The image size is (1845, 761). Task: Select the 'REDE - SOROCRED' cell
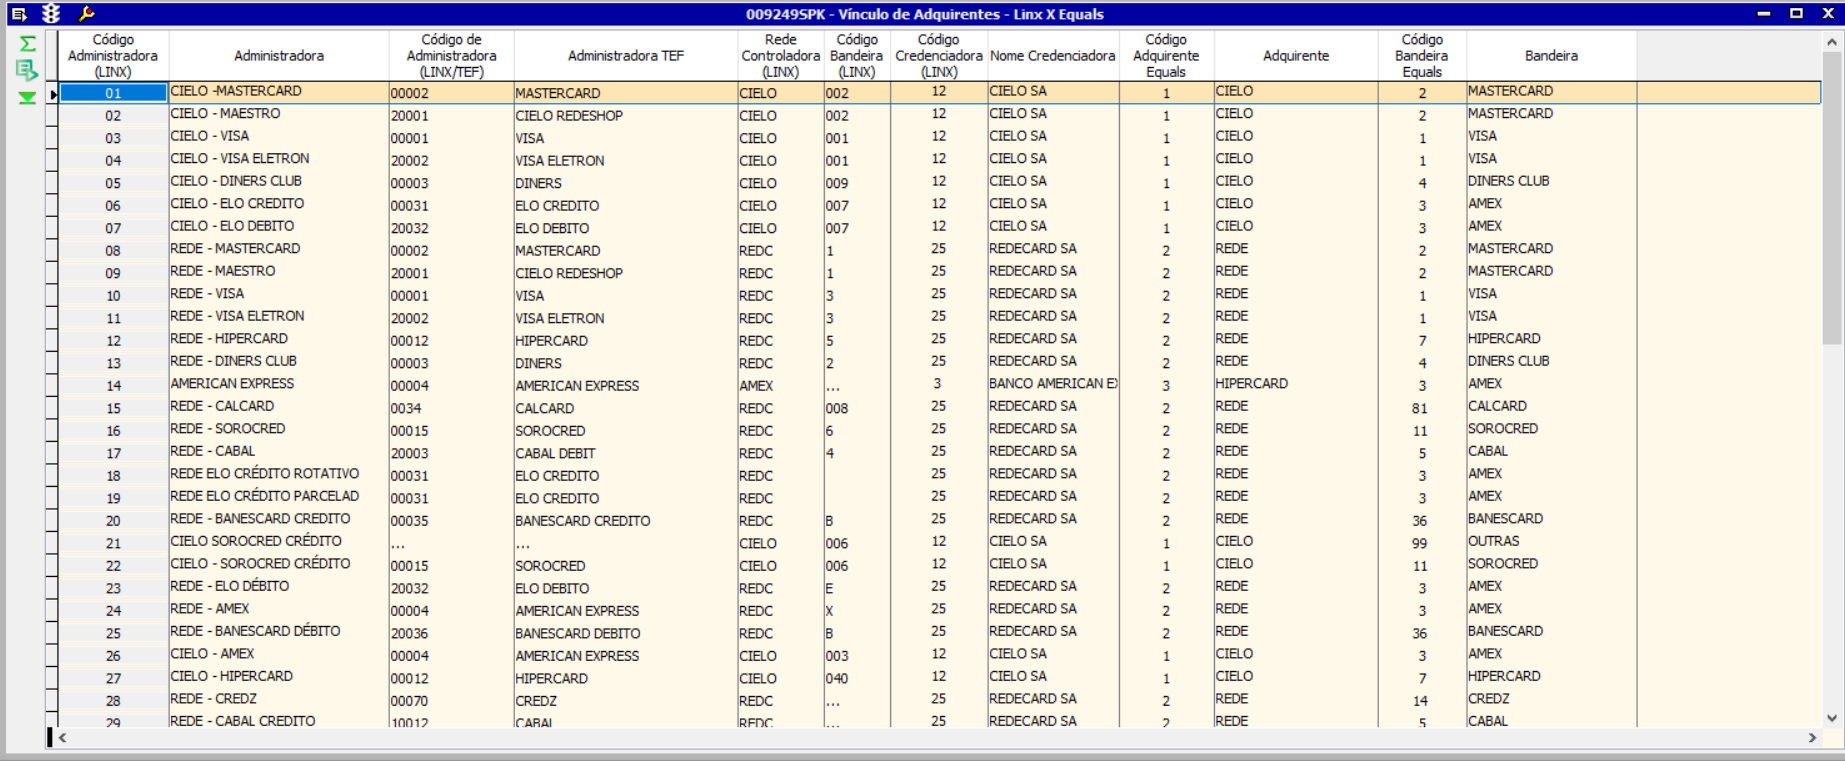[279, 429]
